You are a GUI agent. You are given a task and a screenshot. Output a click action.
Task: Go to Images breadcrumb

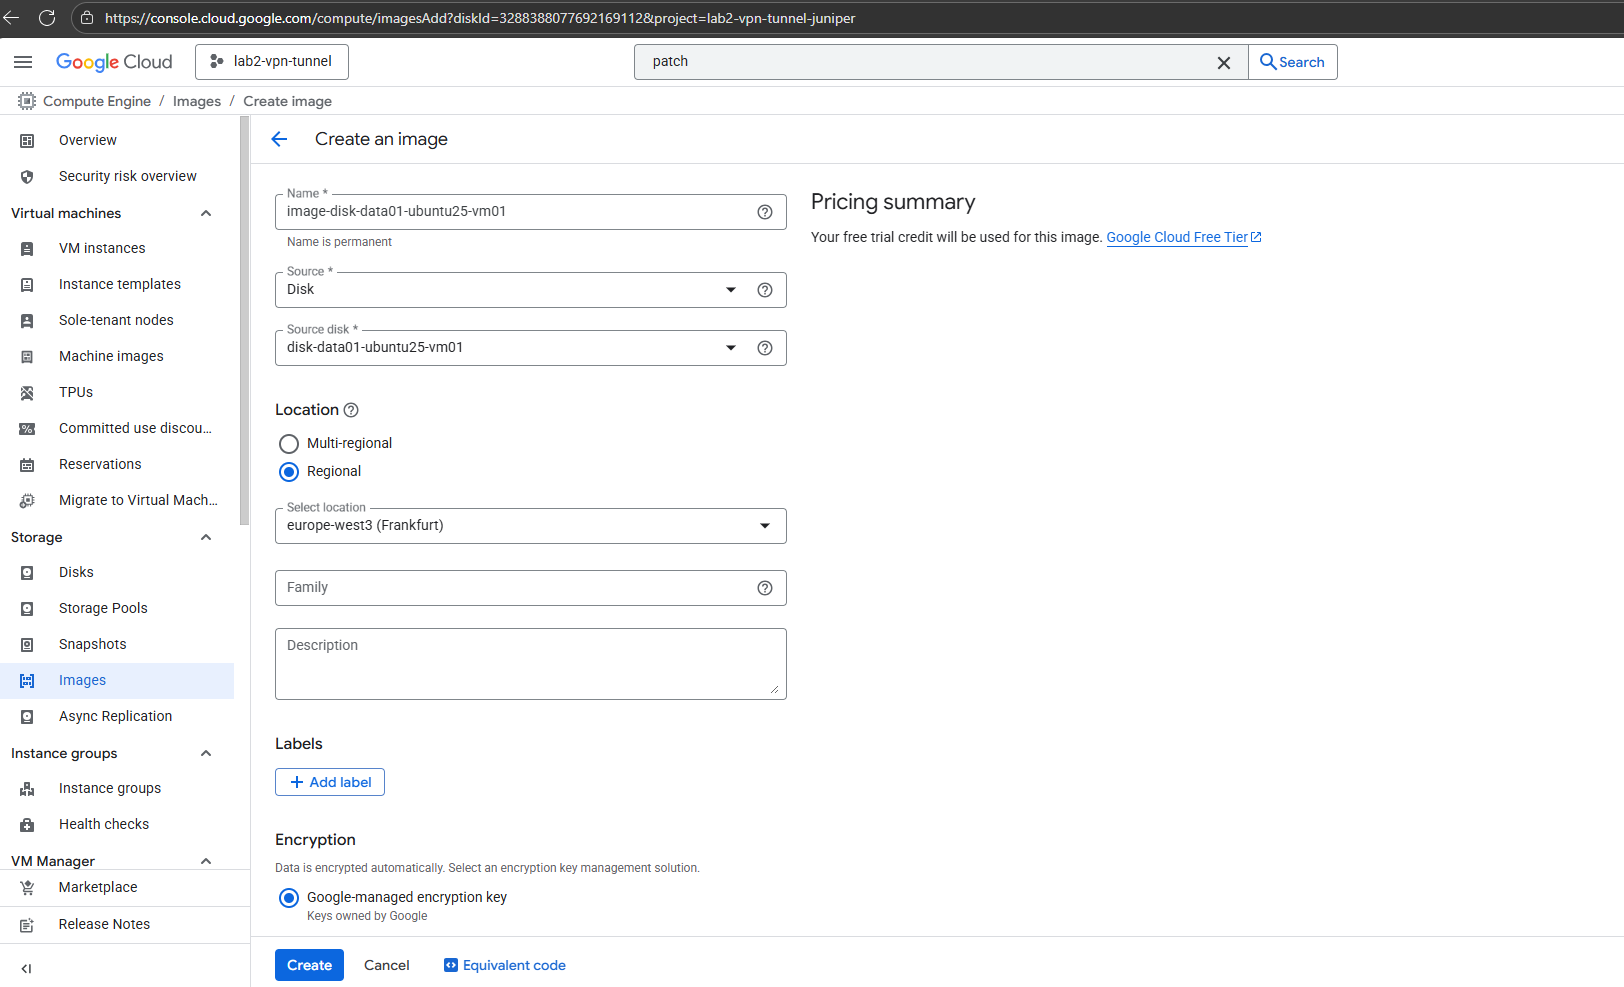197,101
